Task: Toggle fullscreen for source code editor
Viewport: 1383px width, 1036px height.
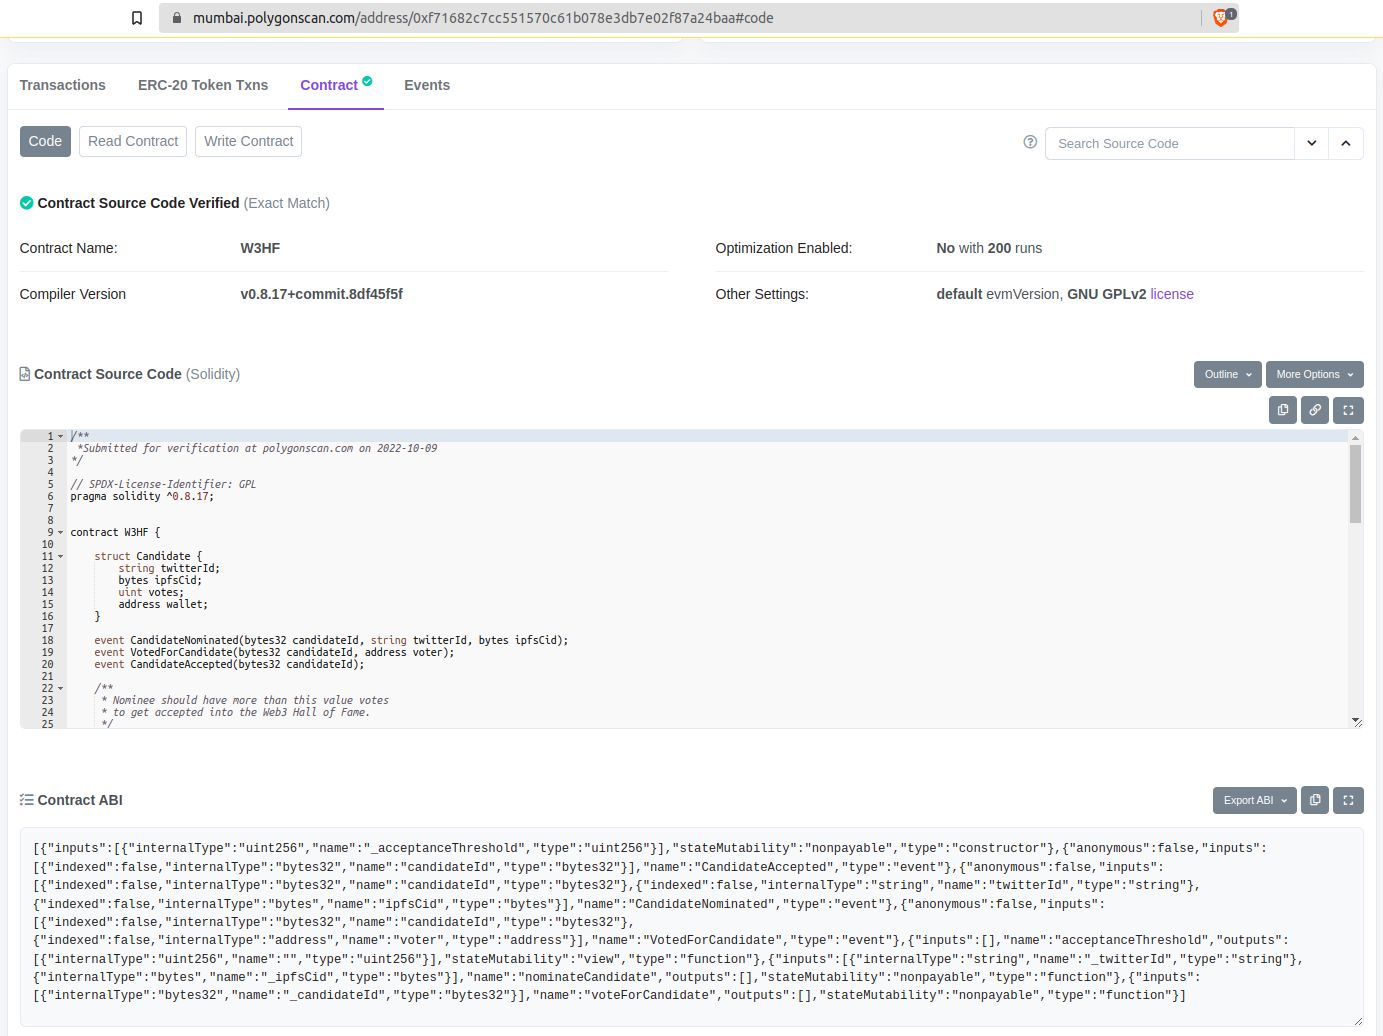Action: (x=1348, y=410)
